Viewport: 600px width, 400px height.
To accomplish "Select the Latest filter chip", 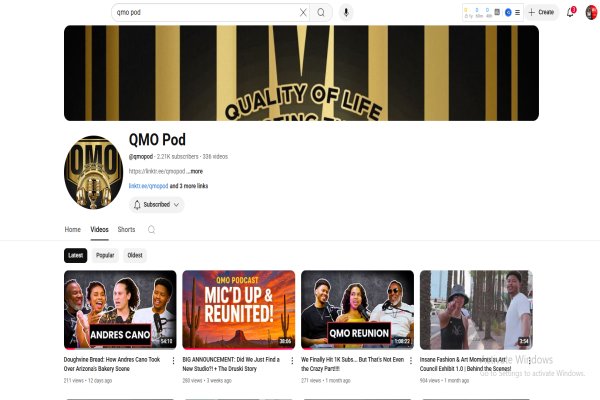I will pos(75,255).
